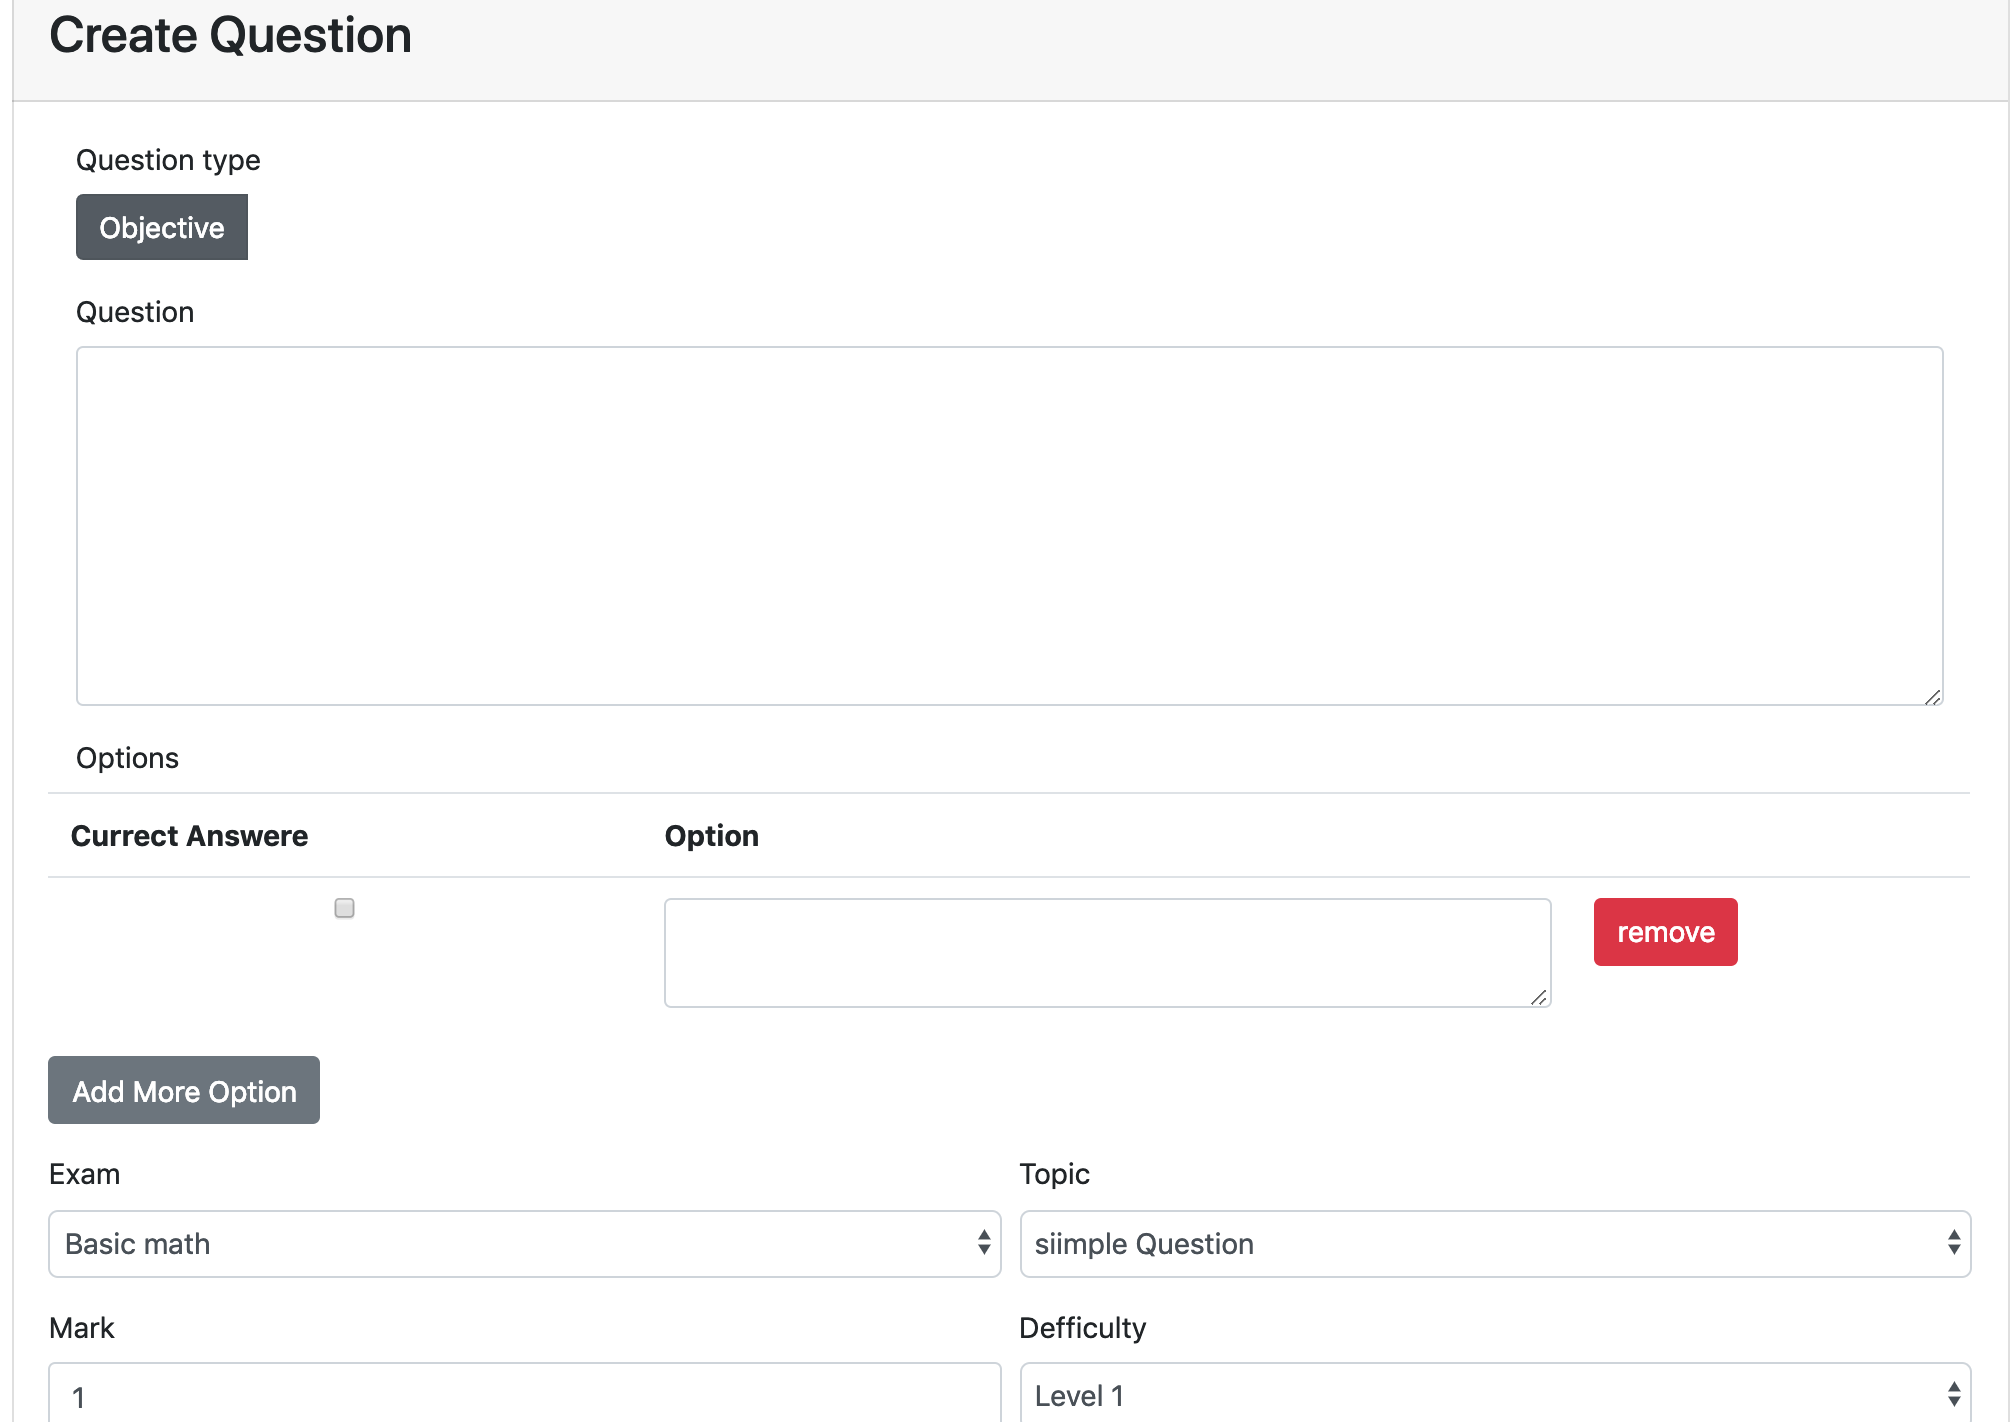Click Add More Option button
The height and width of the screenshot is (1422, 2014).
(184, 1090)
